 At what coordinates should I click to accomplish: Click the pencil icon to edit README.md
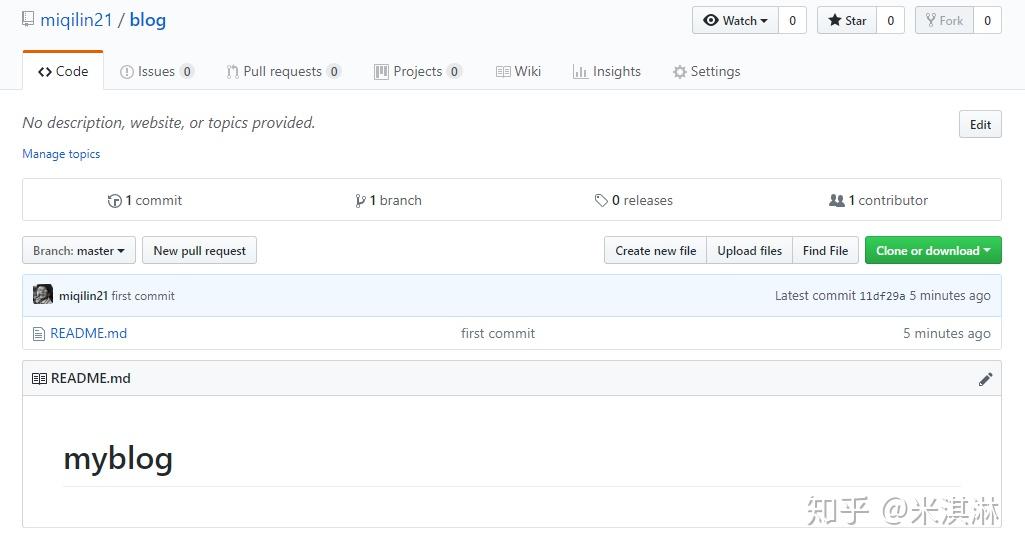click(985, 379)
